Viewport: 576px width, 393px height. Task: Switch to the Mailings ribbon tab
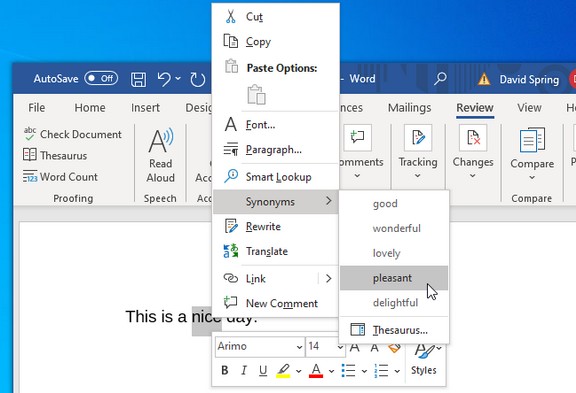[x=409, y=108]
